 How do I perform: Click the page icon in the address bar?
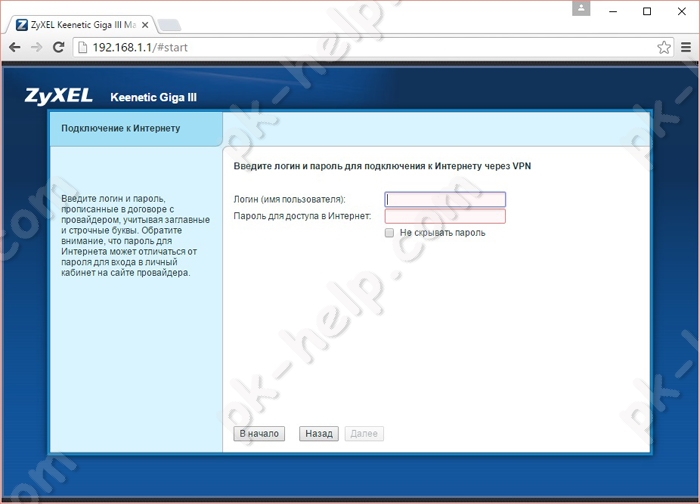(83, 47)
